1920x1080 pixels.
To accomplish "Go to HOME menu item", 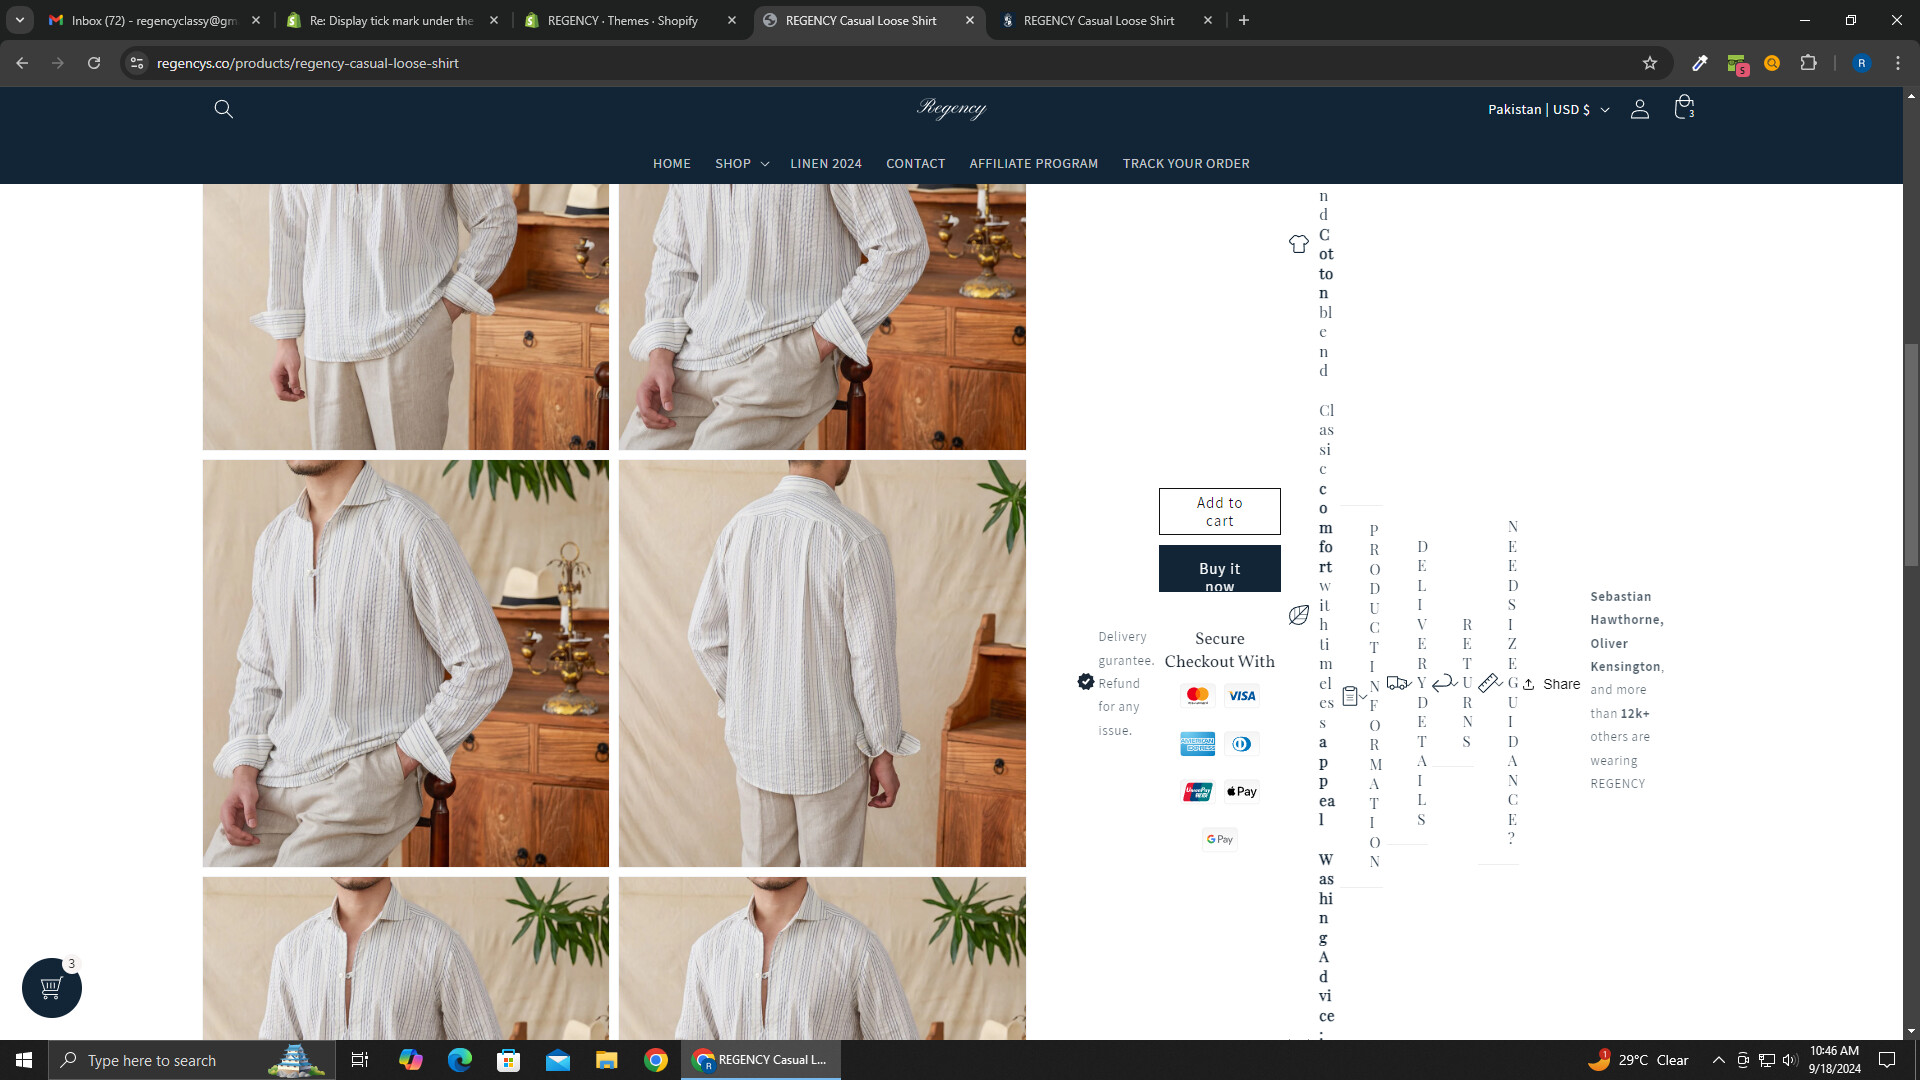I will coord(671,164).
